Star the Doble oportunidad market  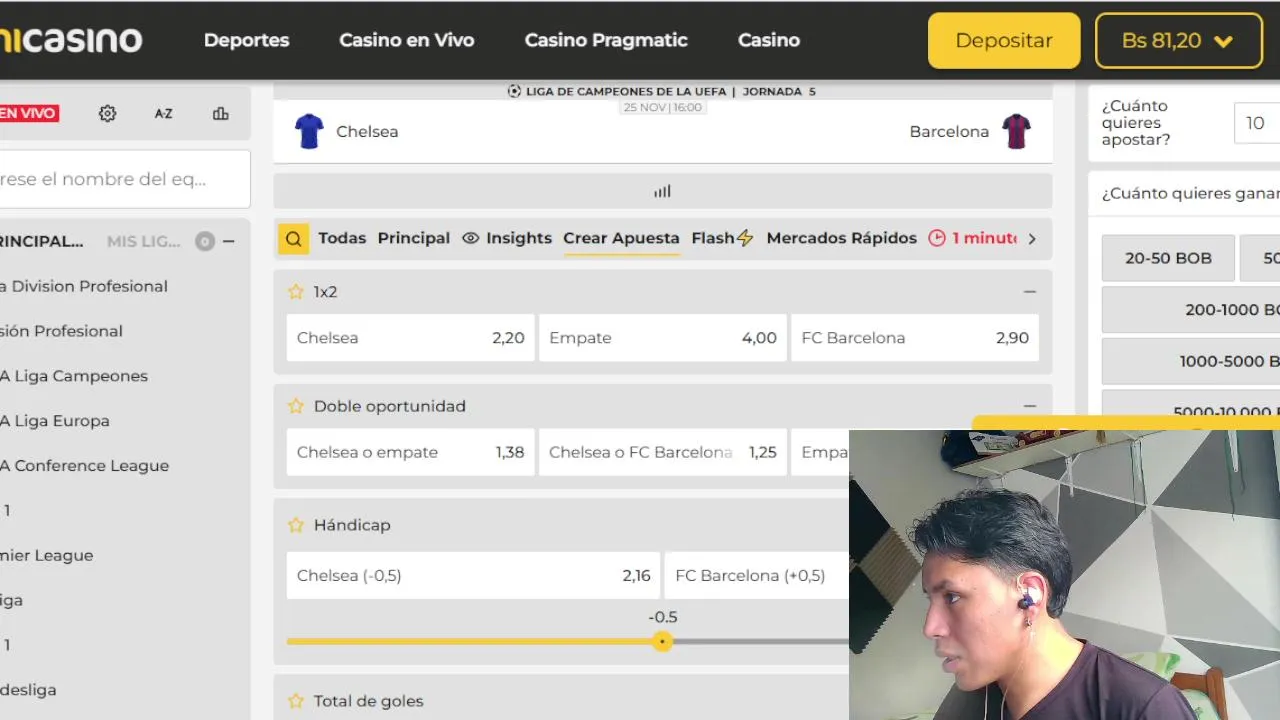(x=296, y=406)
